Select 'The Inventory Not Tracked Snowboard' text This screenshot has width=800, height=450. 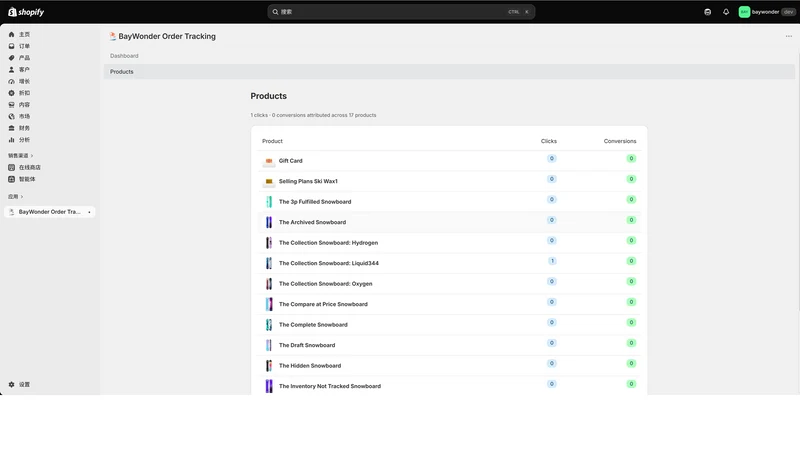330,386
